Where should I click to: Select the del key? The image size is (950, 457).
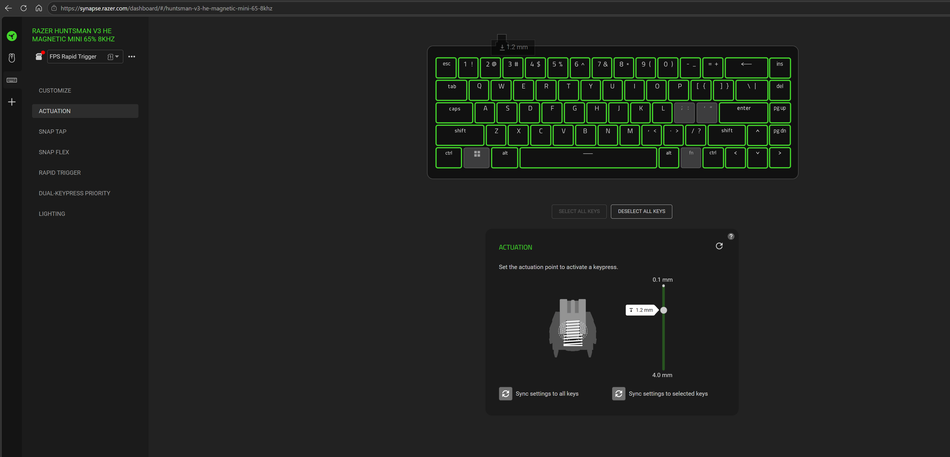[x=780, y=90]
